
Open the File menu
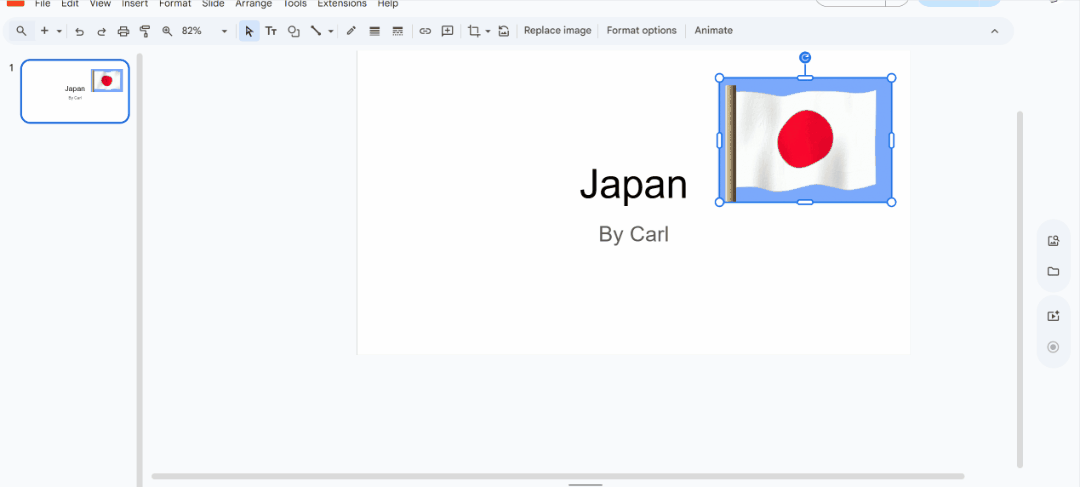tap(43, 3)
